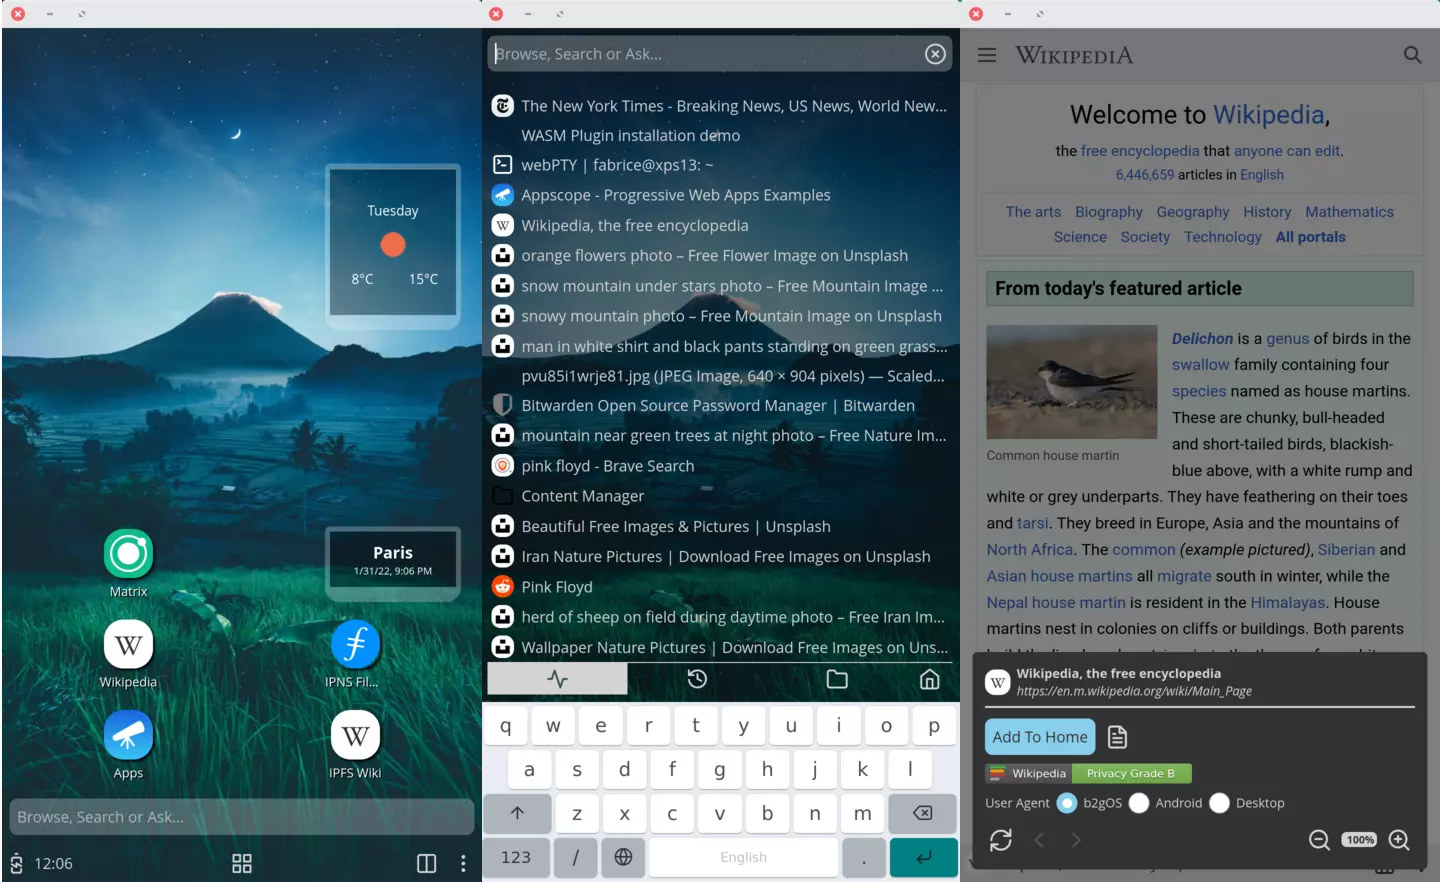Open the Matrix app on the homescreen
The height and width of the screenshot is (882, 1440).
128,554
